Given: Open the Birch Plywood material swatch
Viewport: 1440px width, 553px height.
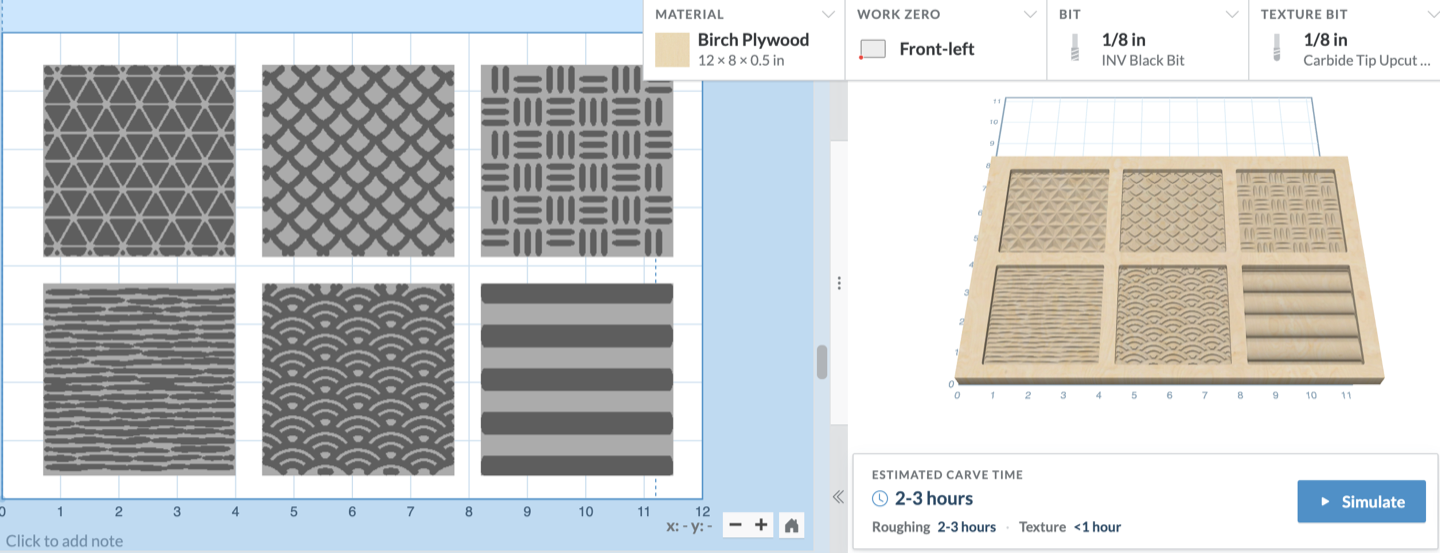Looking at the screenshot, I should pyautogui.click(x=672, y=49).
